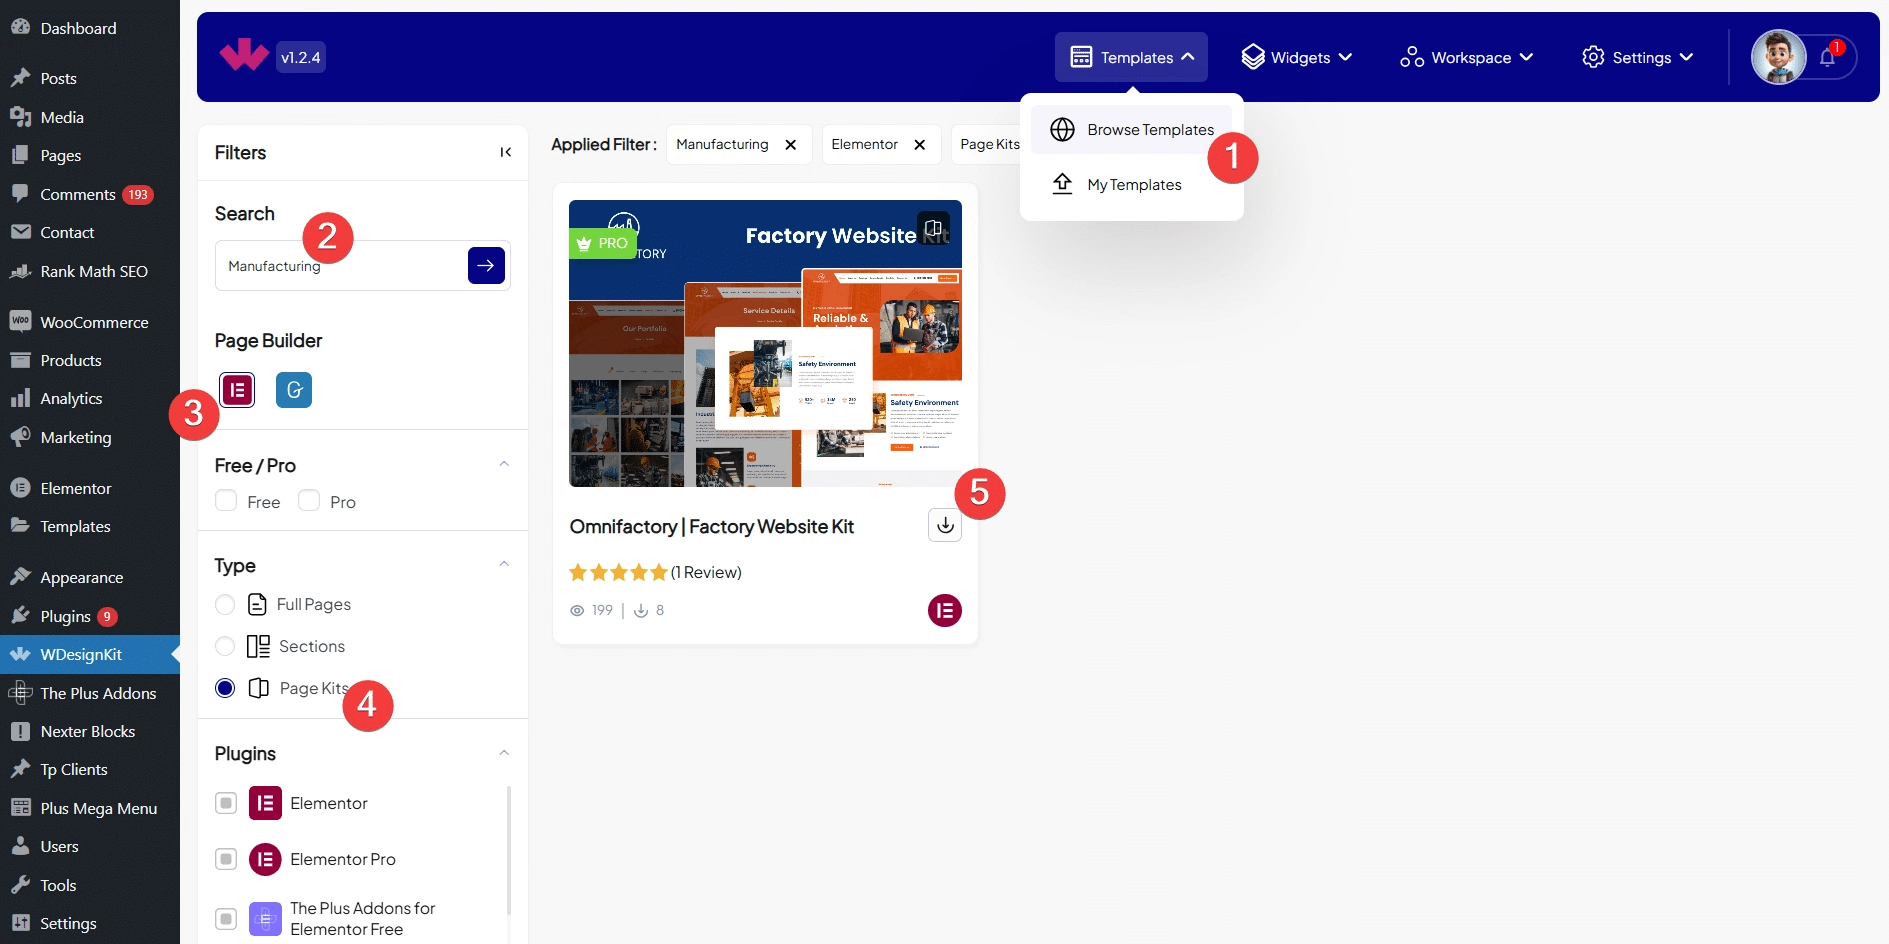Click the WDesignKit logo
Screen dimensions: 1889x944
244,56
